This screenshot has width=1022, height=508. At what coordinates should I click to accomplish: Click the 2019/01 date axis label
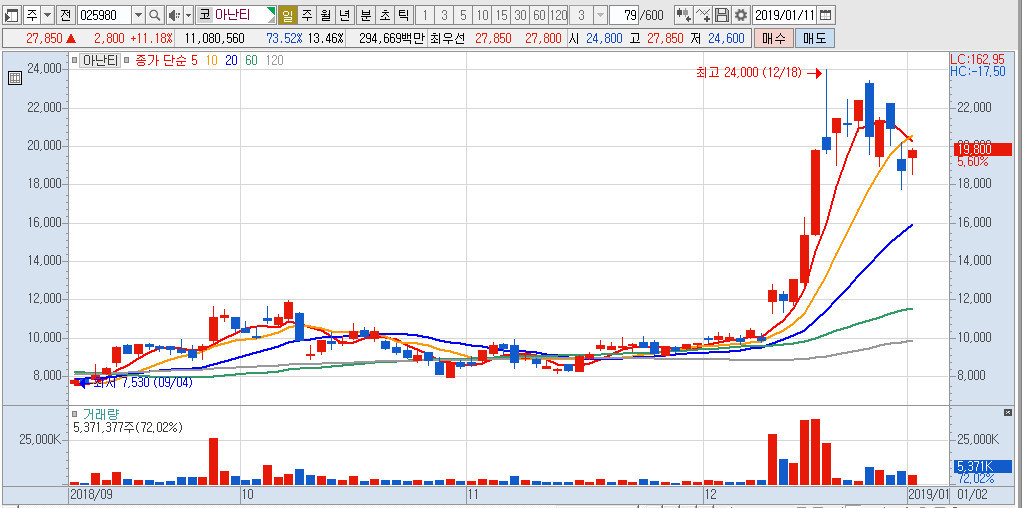[x=927, y=494]
